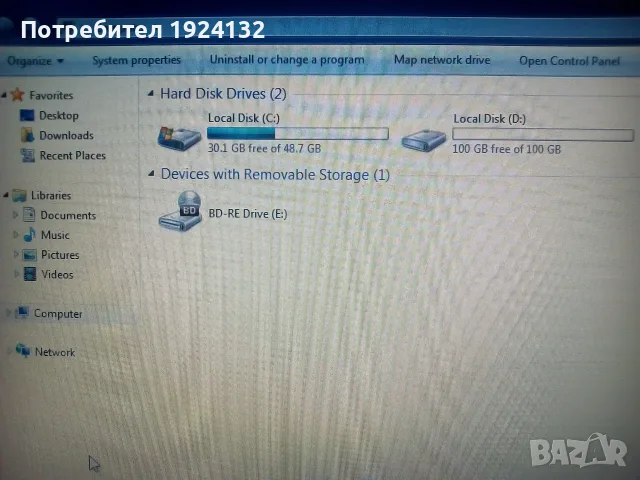This screenshot has width=640, height=480.
Task: Expand the Pictures library tree node
Action: click(x=16, y=254)
